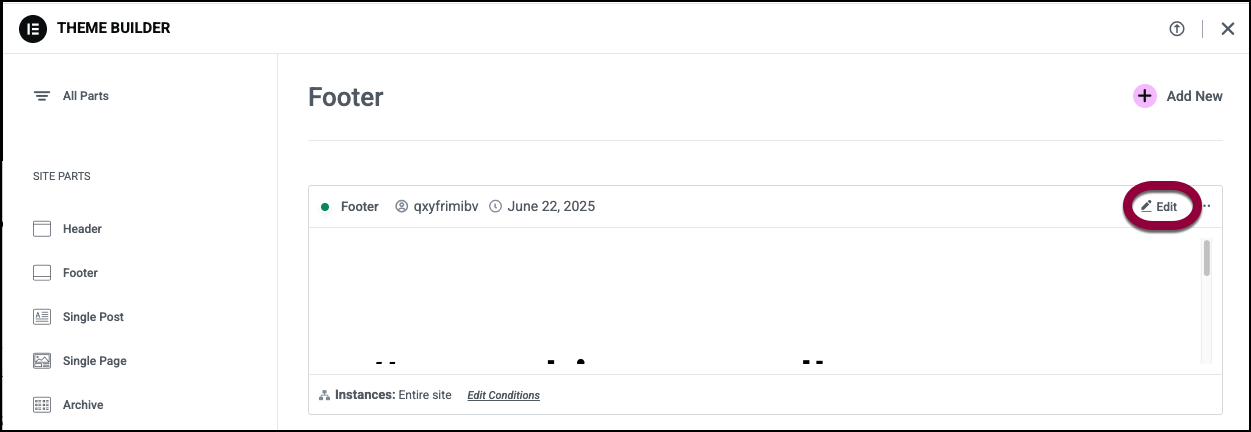
Task: Click the Single Page icon
Action: [42, 361]
